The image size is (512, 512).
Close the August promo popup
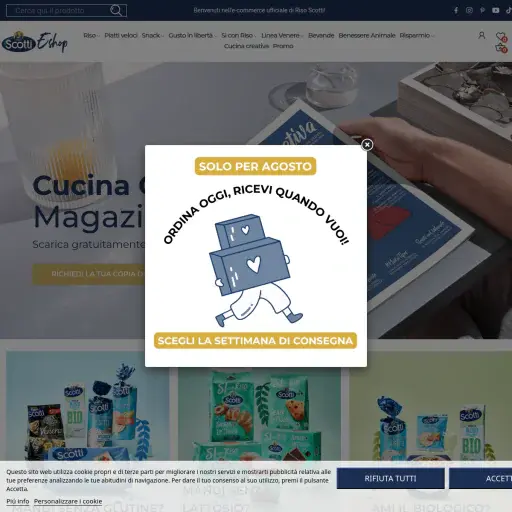(367, 145)
